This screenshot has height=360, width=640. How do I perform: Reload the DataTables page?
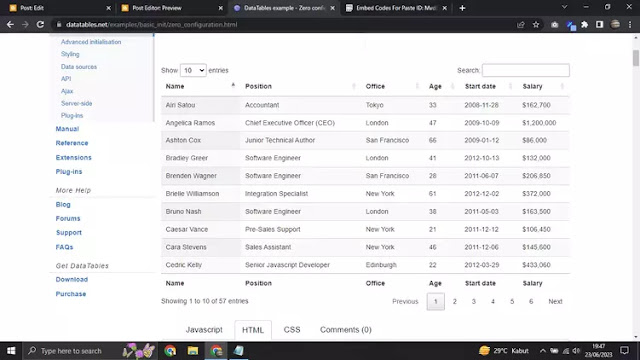40,24
